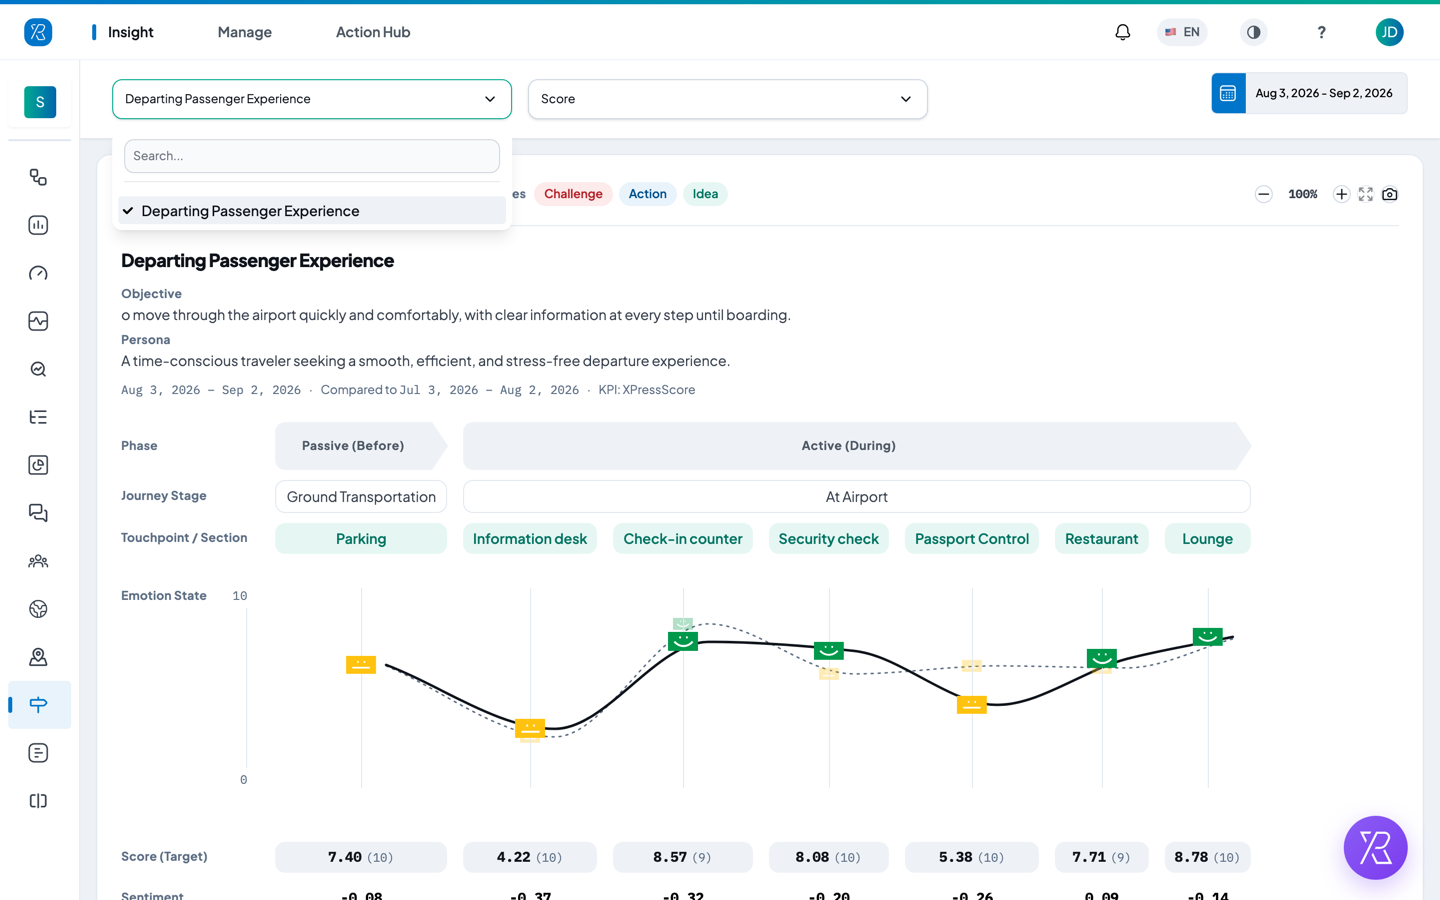
Task: Toggle the Idea filter tag
Action: click(x=705, y=194)
